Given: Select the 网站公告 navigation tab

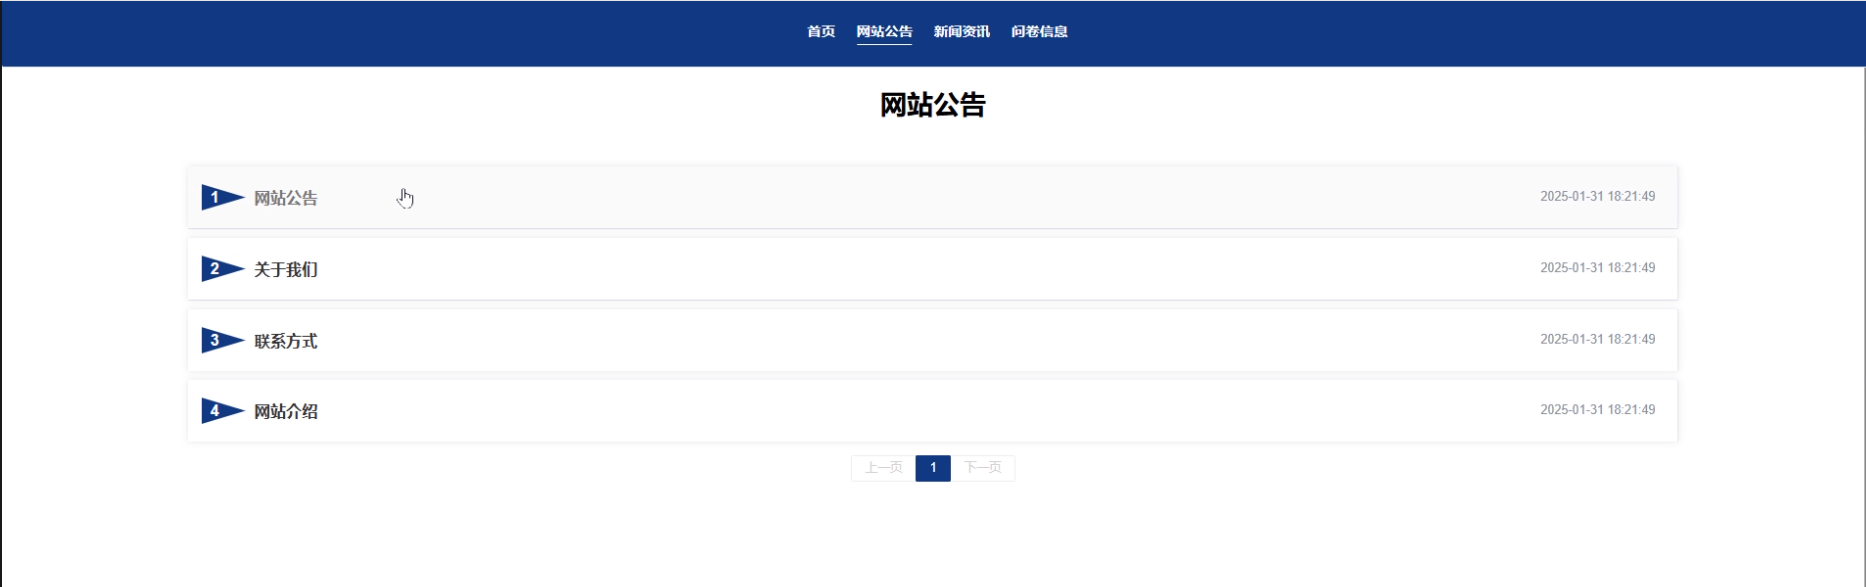Looking at the screenshot, I should (x=884, y=32).
